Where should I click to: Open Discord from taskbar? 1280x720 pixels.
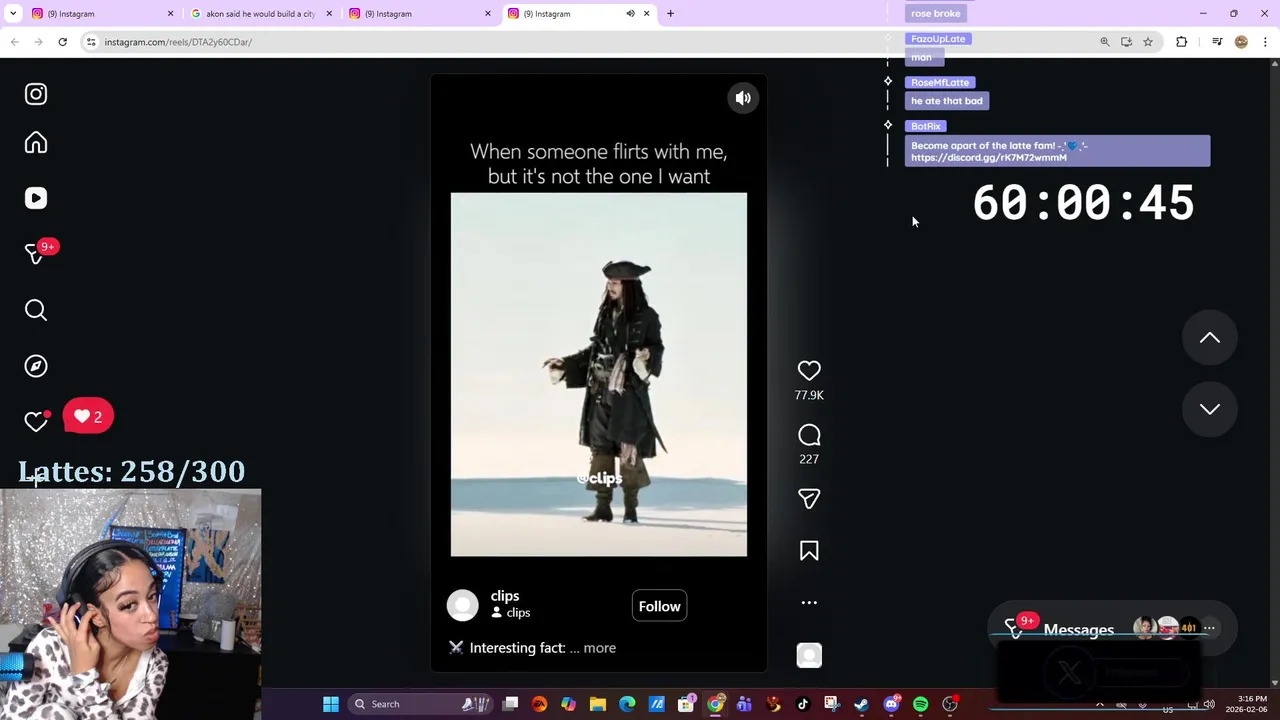[x=891, y=704]
